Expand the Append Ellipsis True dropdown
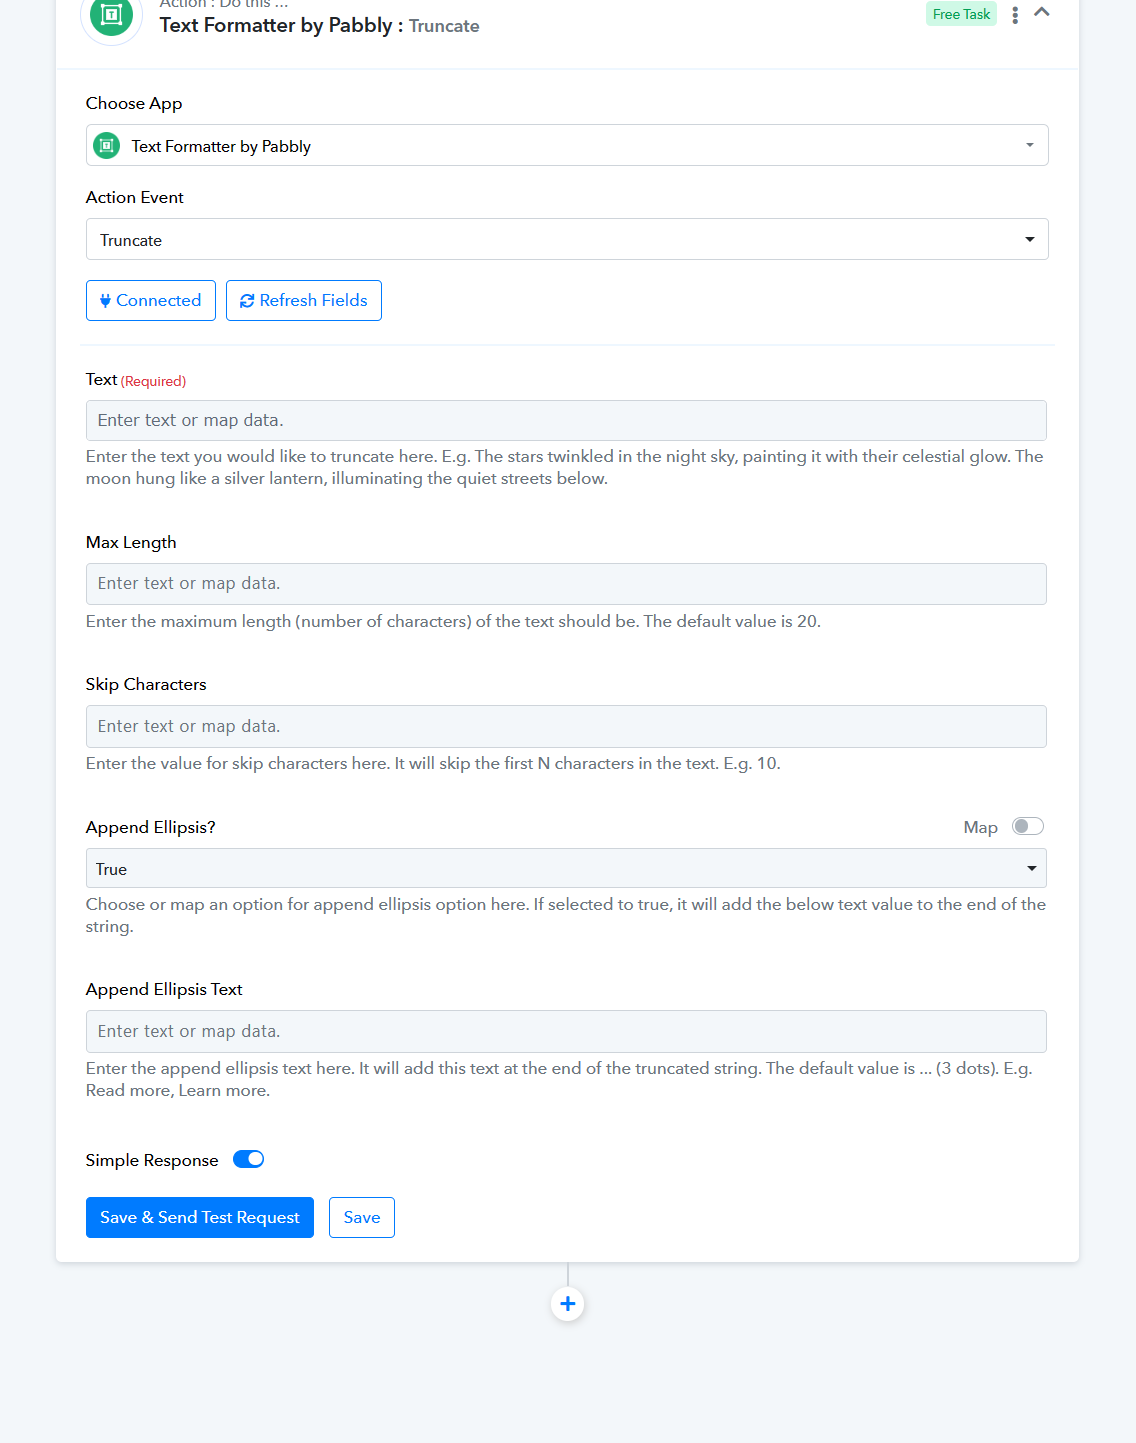This screenshot has width=1136, height=1443. tap(566, 868)
